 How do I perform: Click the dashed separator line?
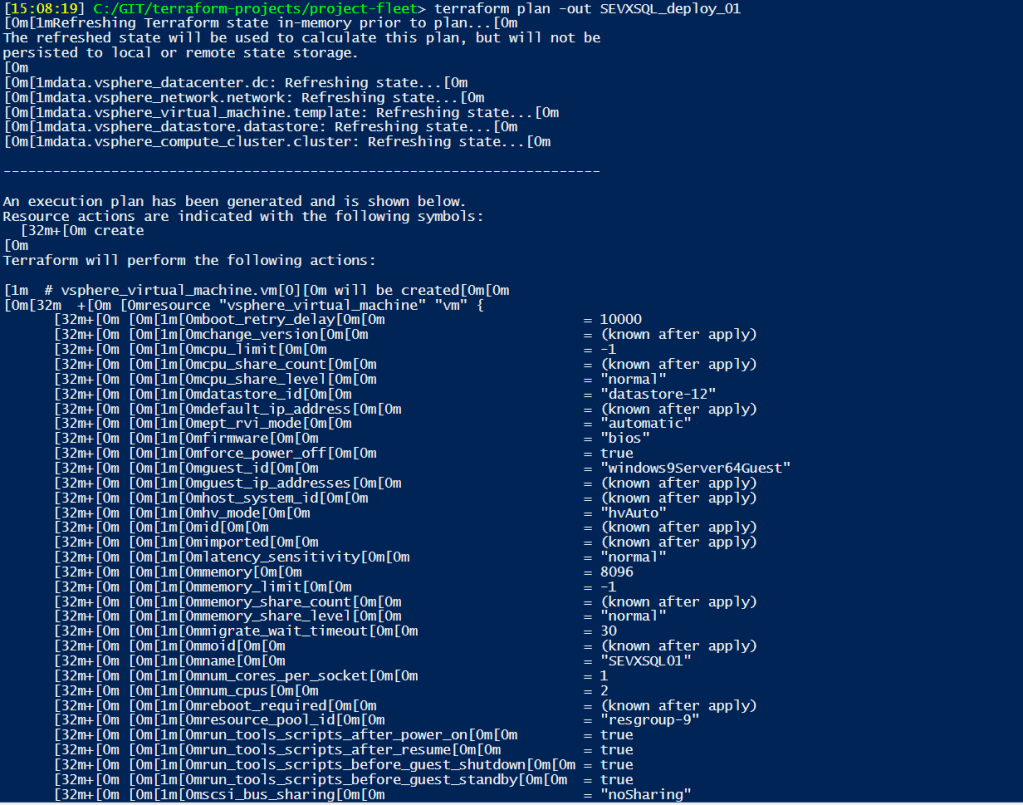click(300, 171)
